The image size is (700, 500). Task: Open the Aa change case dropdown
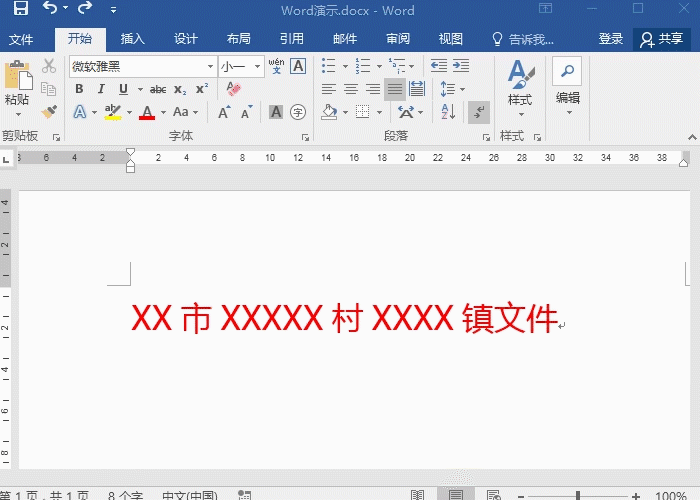(185, 112)
